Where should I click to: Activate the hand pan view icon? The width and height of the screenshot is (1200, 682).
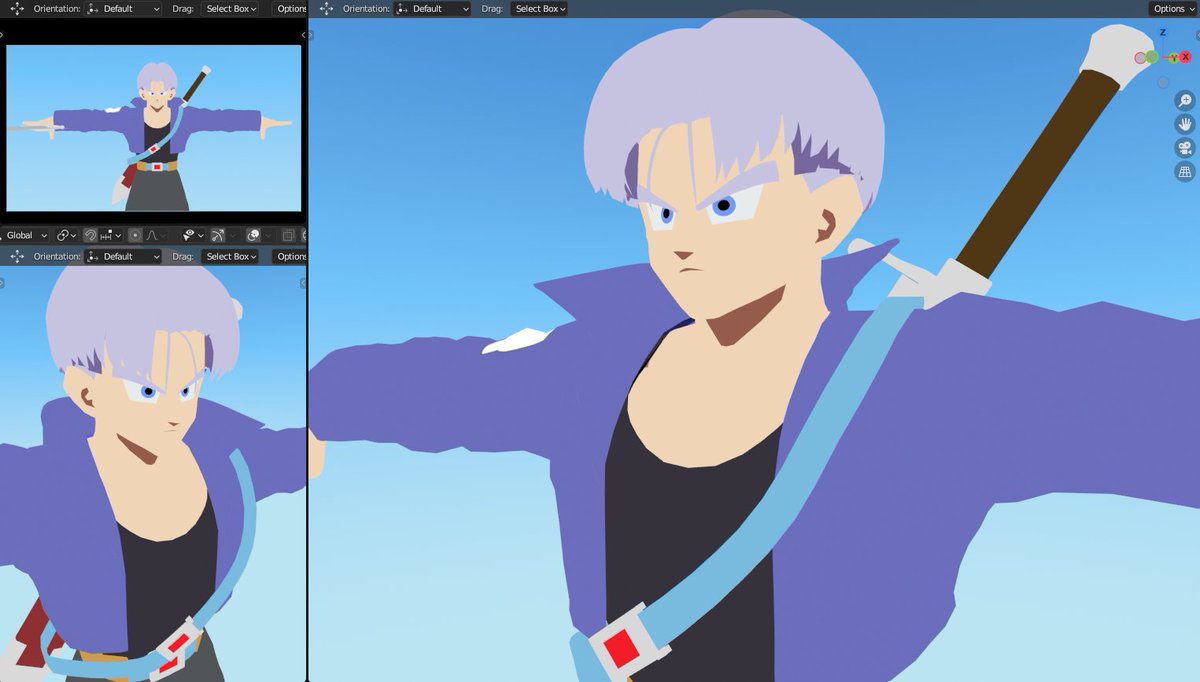pos(1185,124)
